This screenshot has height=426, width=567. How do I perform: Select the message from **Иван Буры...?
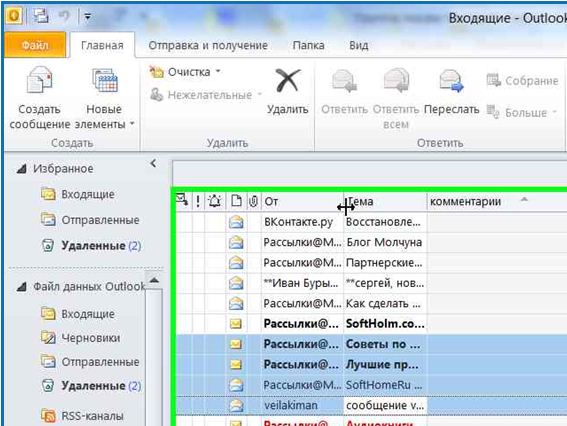tap(371, 283)
